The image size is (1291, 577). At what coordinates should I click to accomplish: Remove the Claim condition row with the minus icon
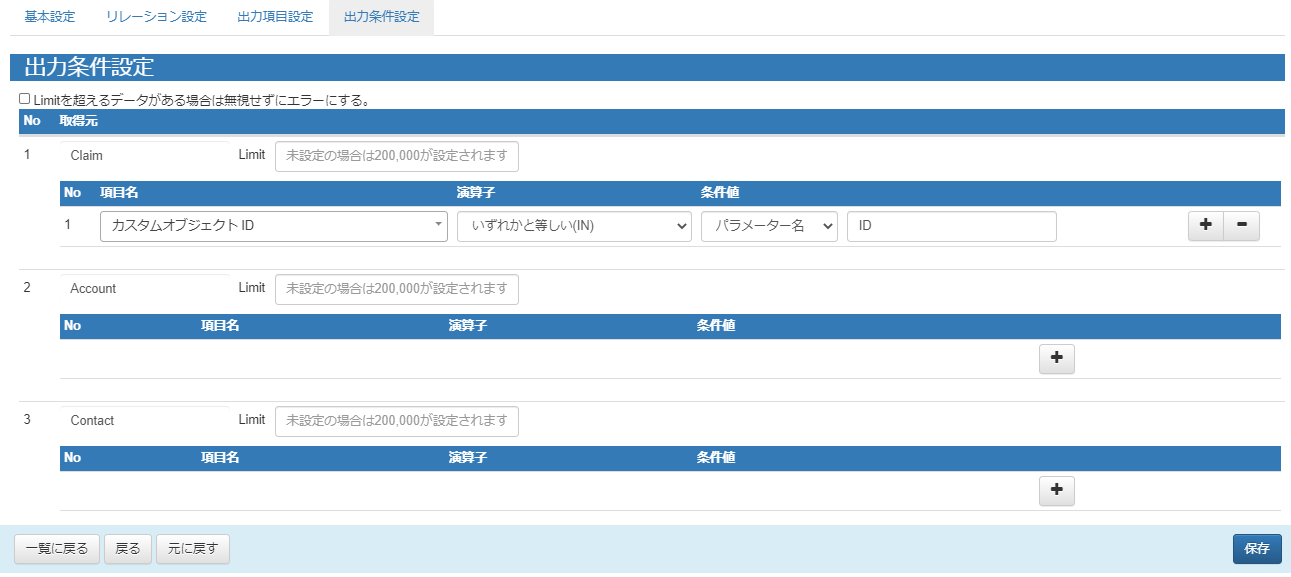(1241, 226)
